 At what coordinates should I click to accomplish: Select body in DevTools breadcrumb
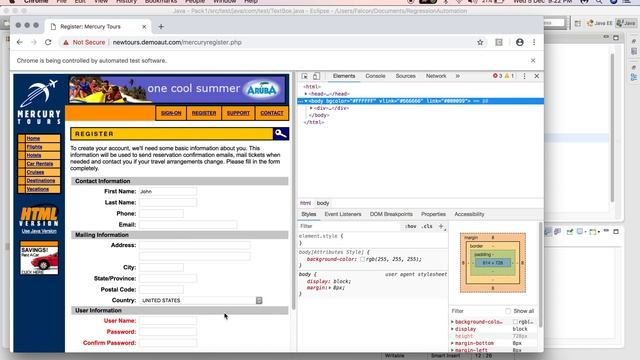click(x=323, y=203)
